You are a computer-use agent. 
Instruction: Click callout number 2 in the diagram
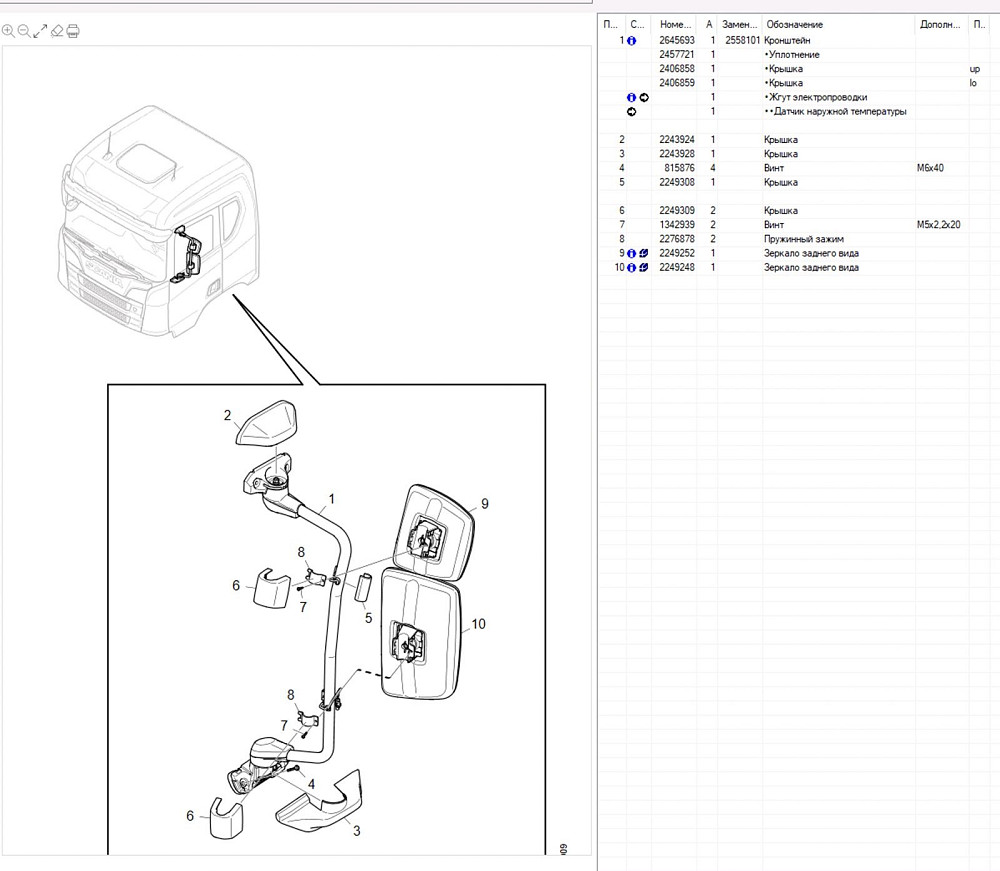228,416
